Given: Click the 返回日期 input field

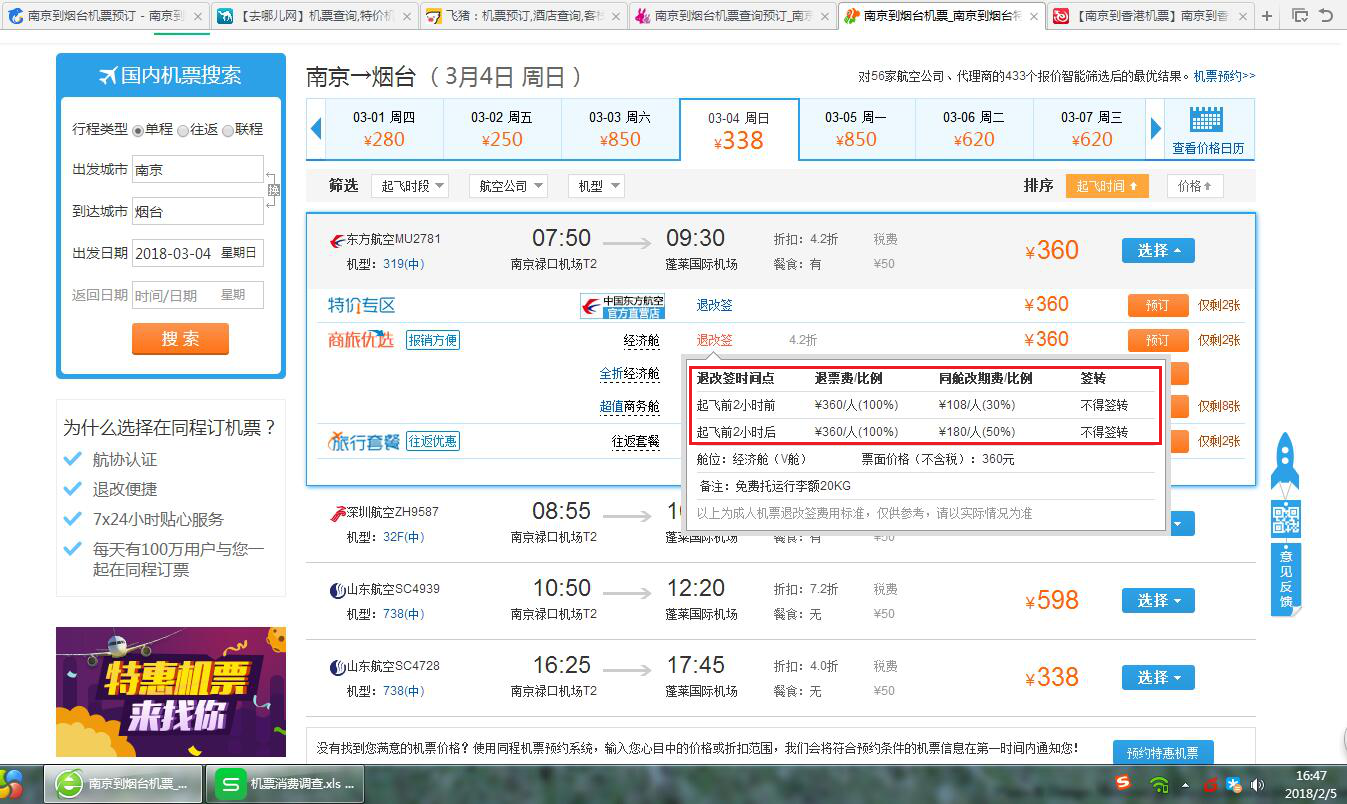Looking at the screenshot, I should tap(197, 294).
